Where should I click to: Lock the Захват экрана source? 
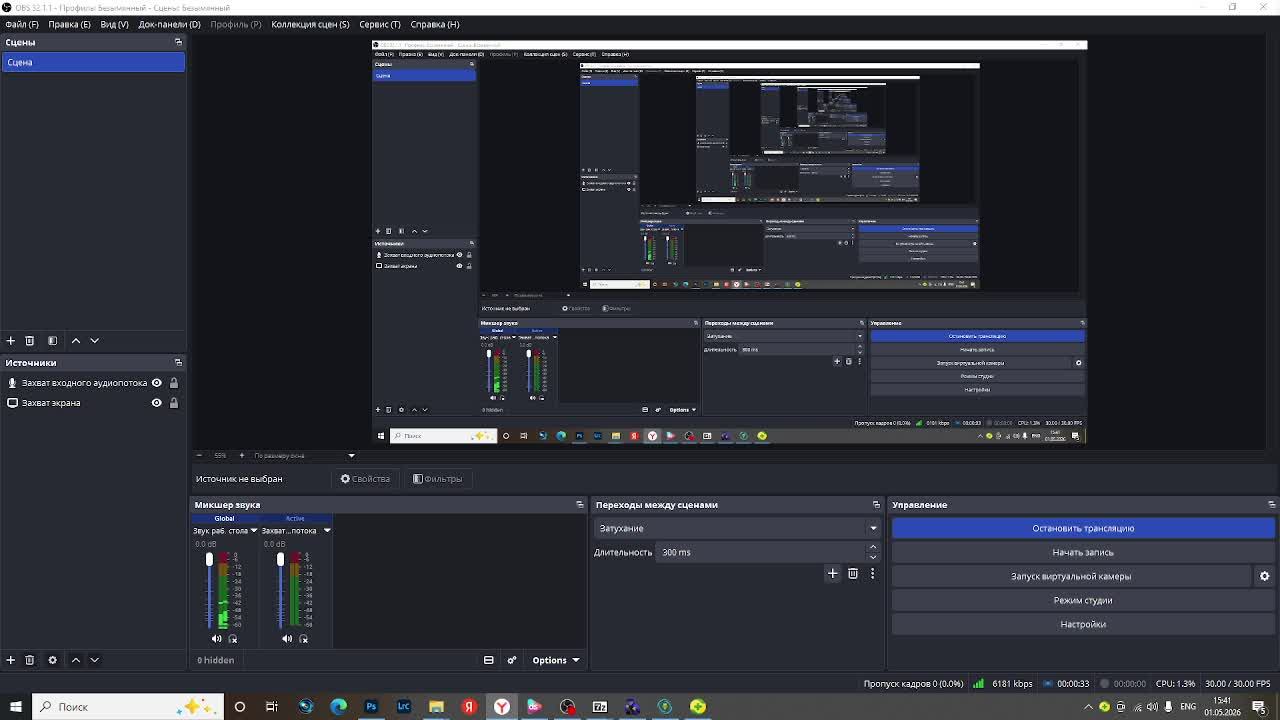(173, 403)
